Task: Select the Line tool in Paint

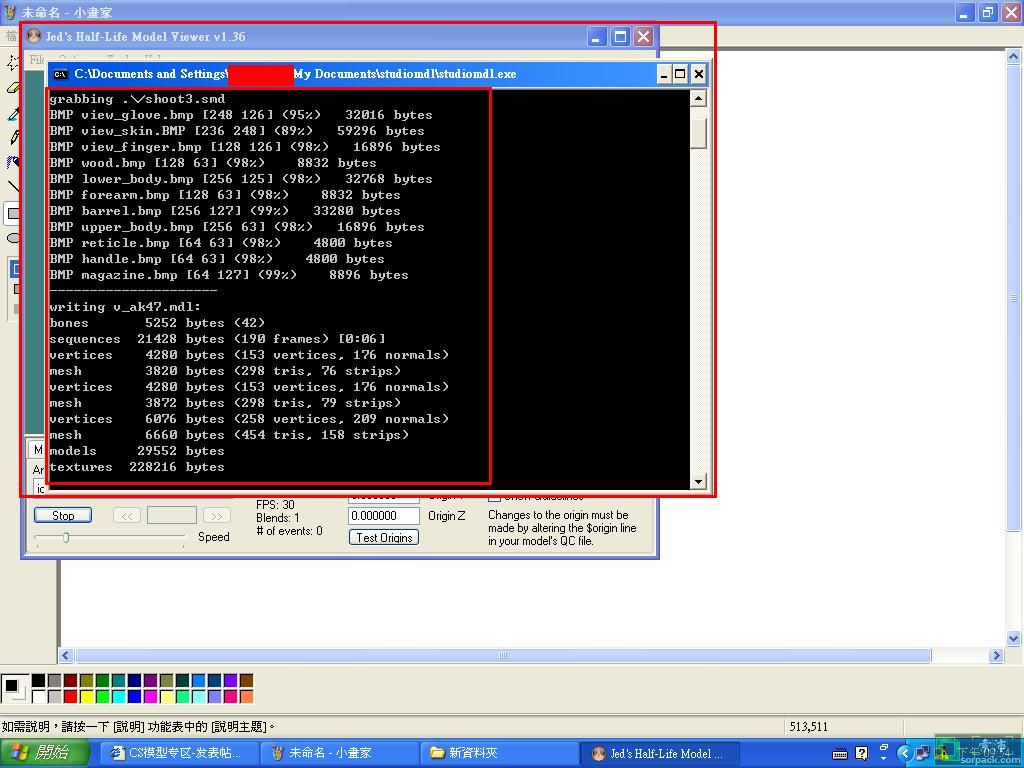Action: tap(12, 187)
